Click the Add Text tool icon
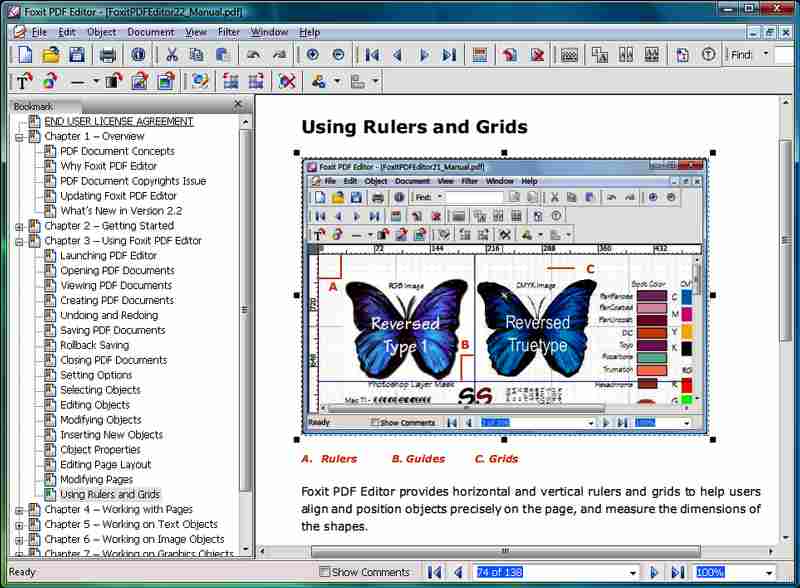Image resolution: width=800 pixels, height=588 pixels. pyautogui.click(x=24, y=81)
